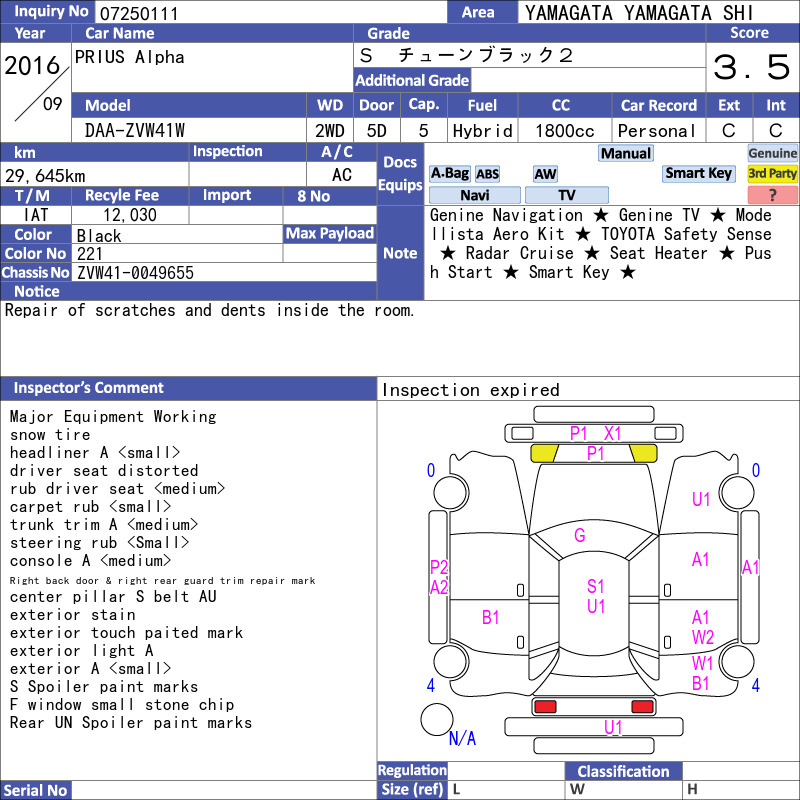Click the Max Payload label
Viewport: 800px width, 800px height.
pos(330,234)
